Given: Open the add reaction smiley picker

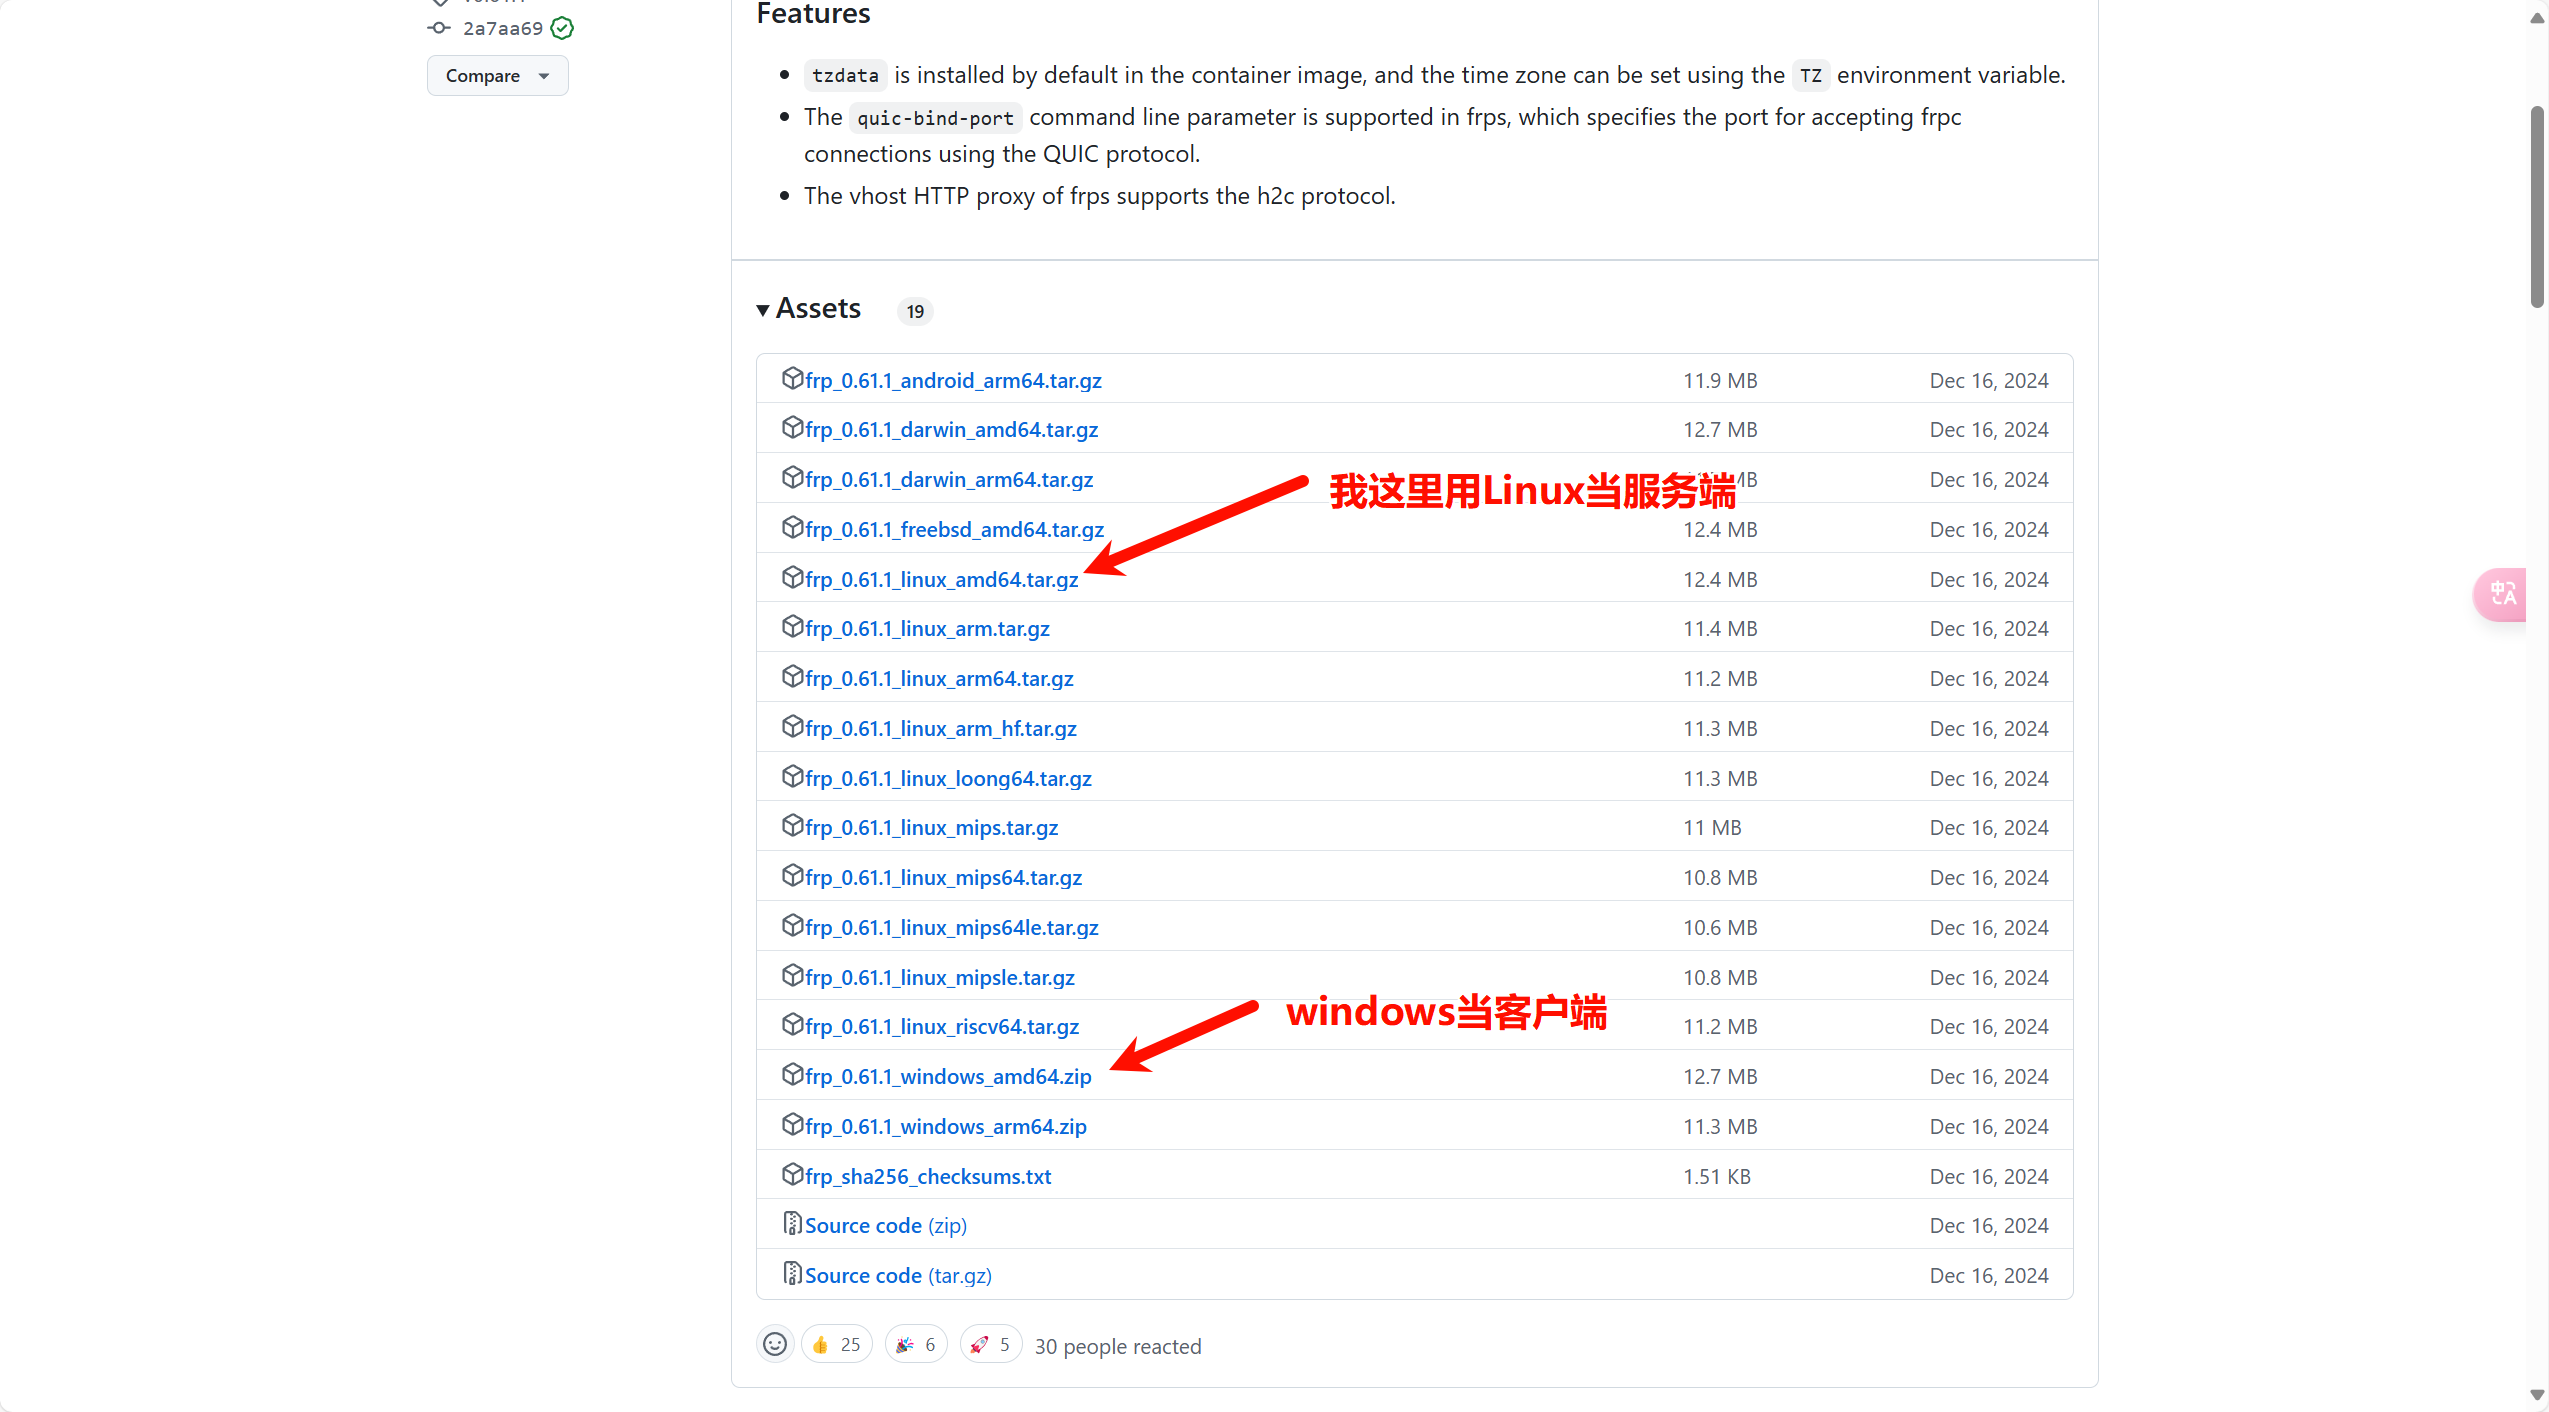Looking at the screenshot, I should coord(775,1344).
